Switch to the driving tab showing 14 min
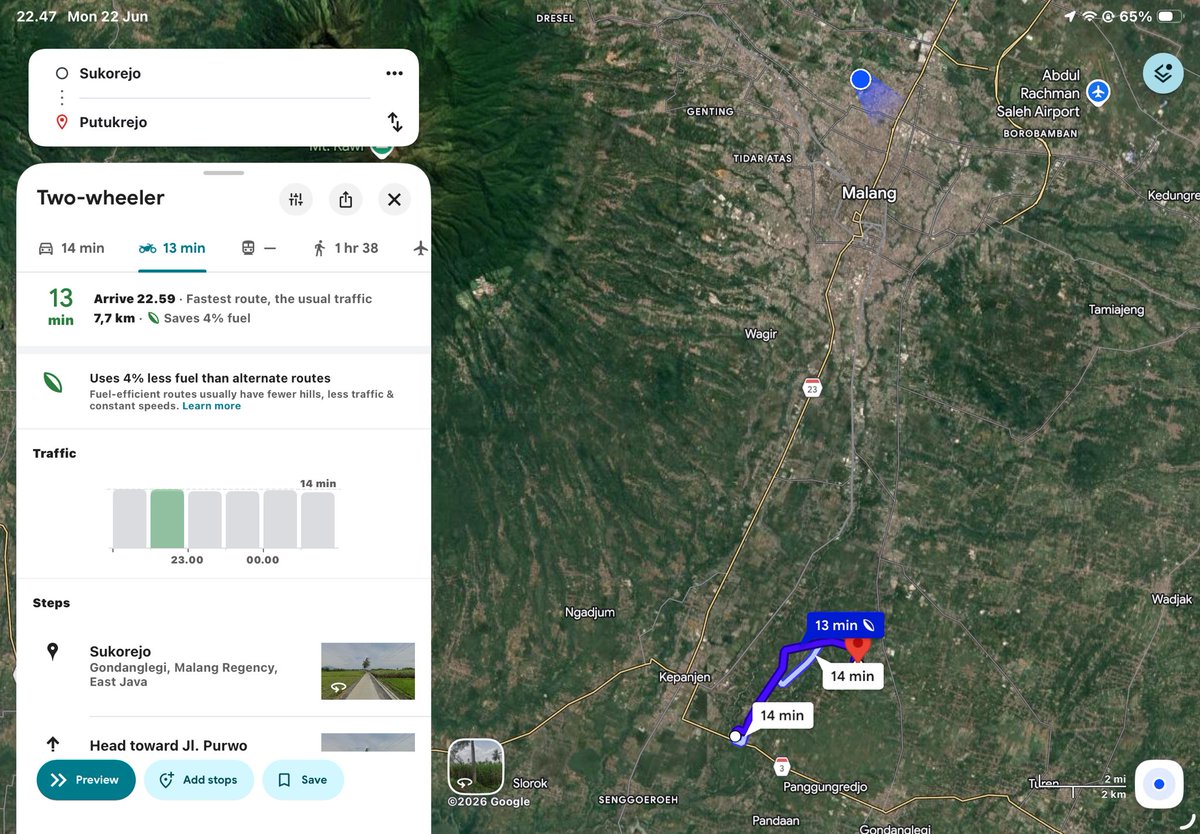This screenshot has height=834, width=1200. pos(71,248)
